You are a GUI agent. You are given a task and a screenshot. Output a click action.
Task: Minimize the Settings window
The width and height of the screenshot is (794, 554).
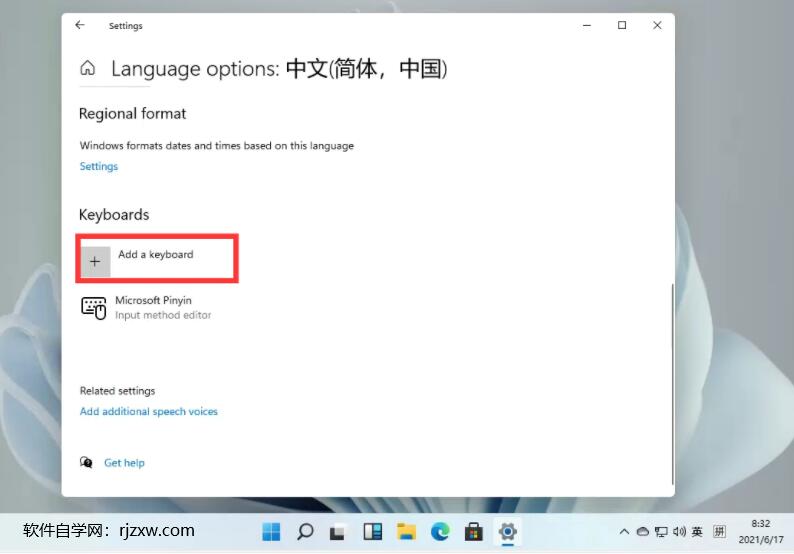pos(587,25)
